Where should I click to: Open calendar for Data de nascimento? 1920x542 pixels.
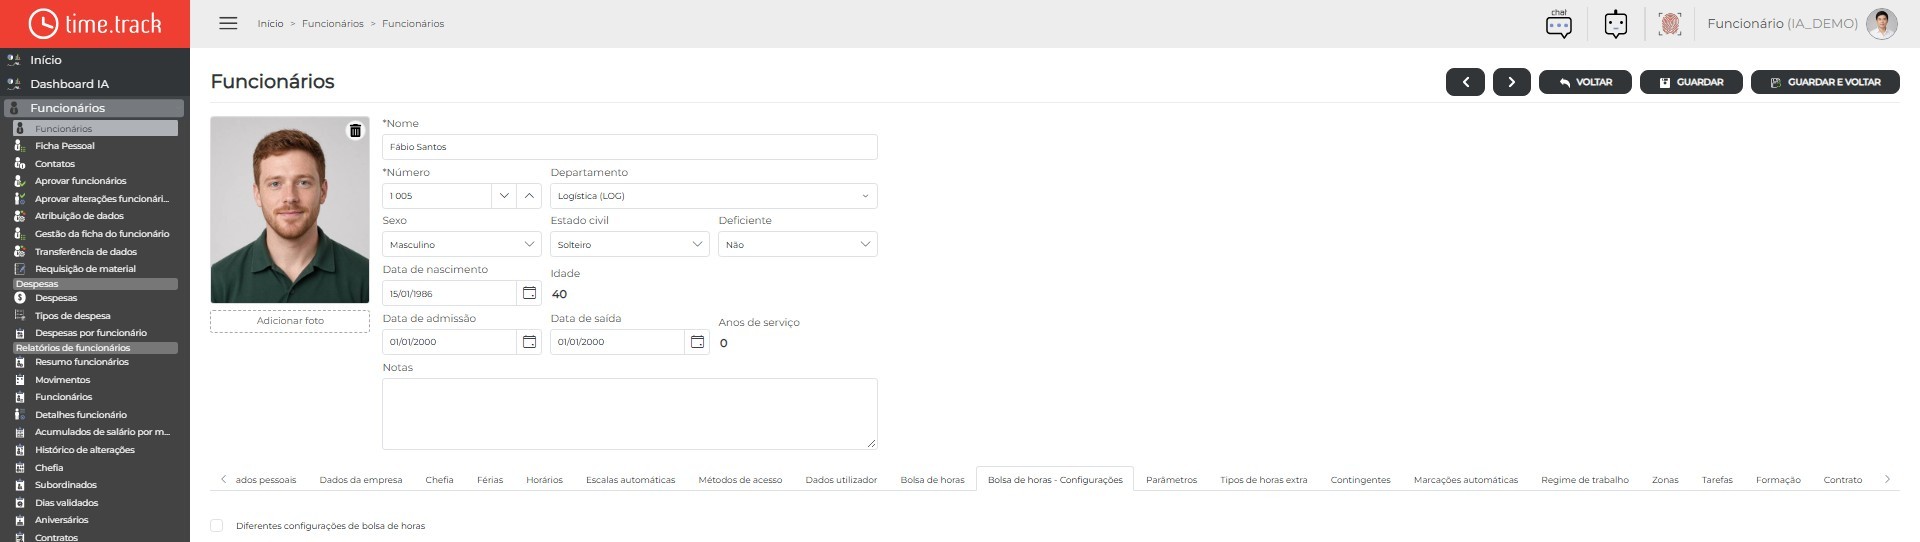coord(529,293)
